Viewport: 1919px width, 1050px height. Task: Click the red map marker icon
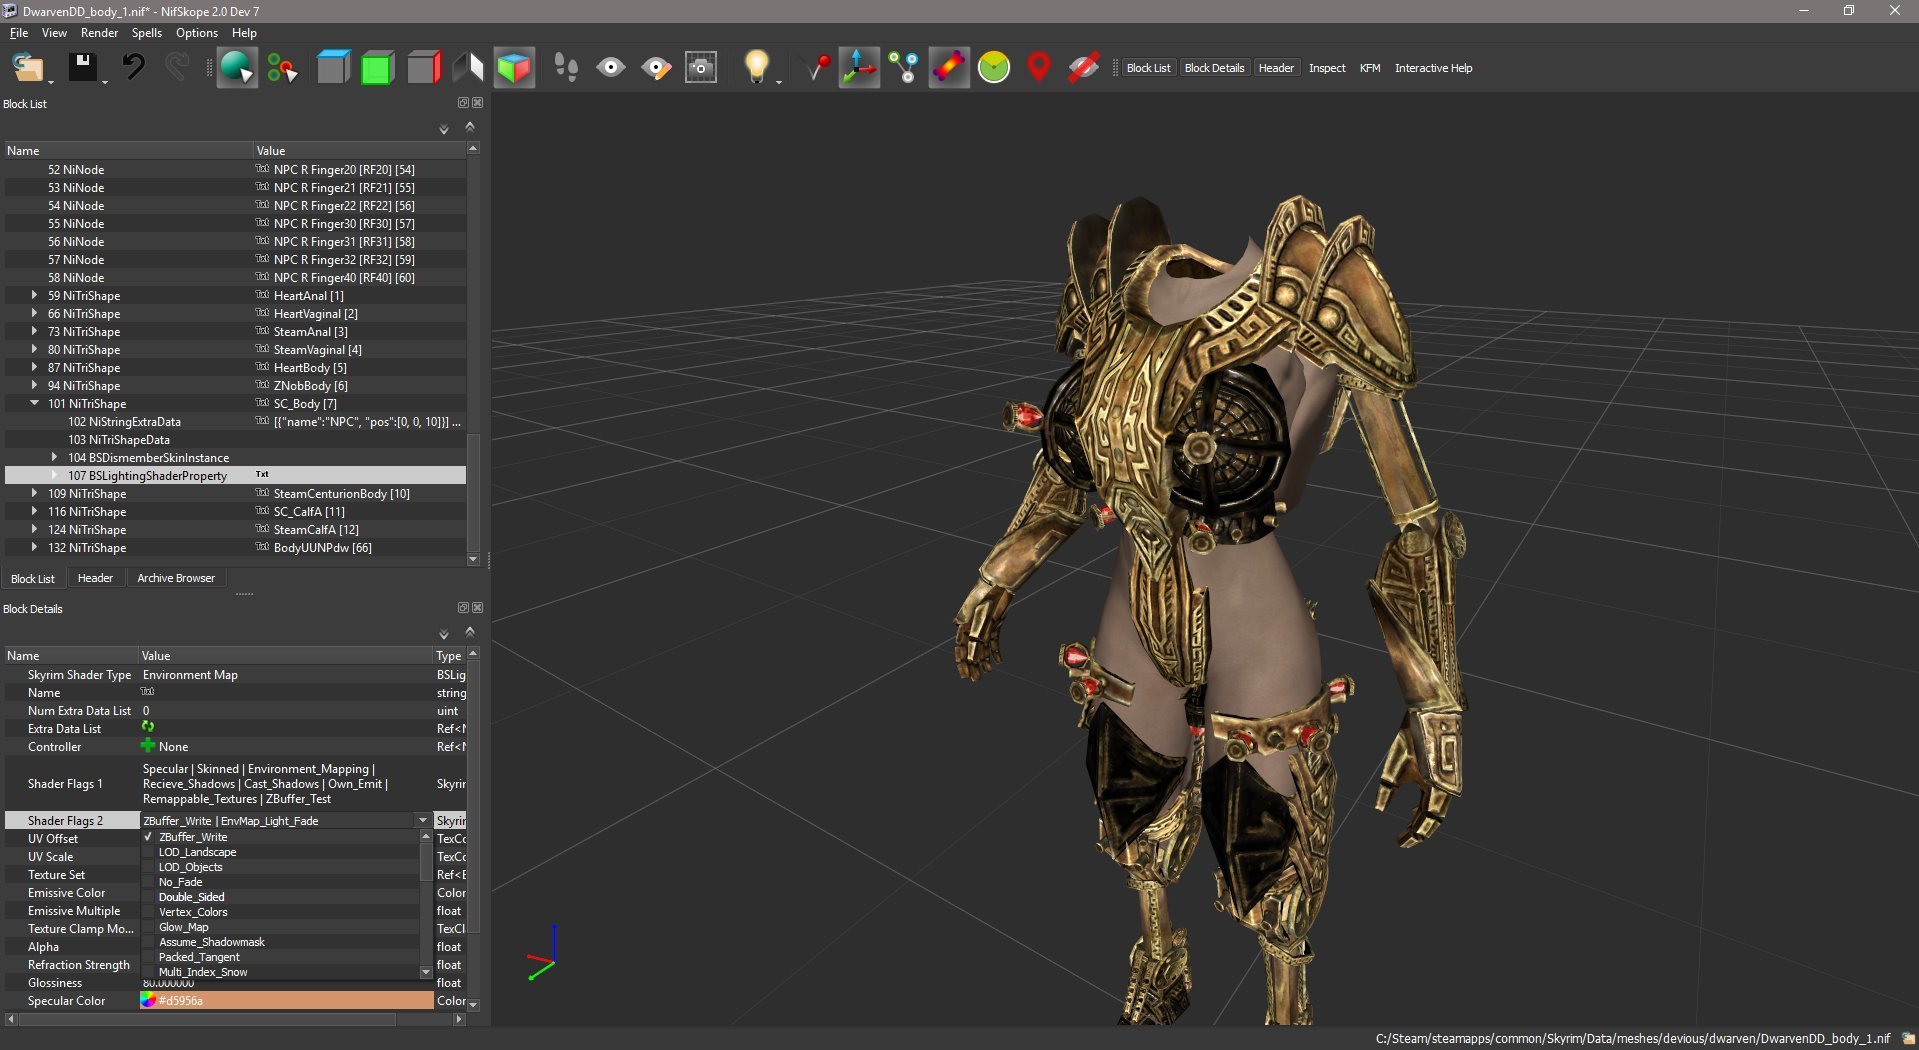[x=1039, y=68]
